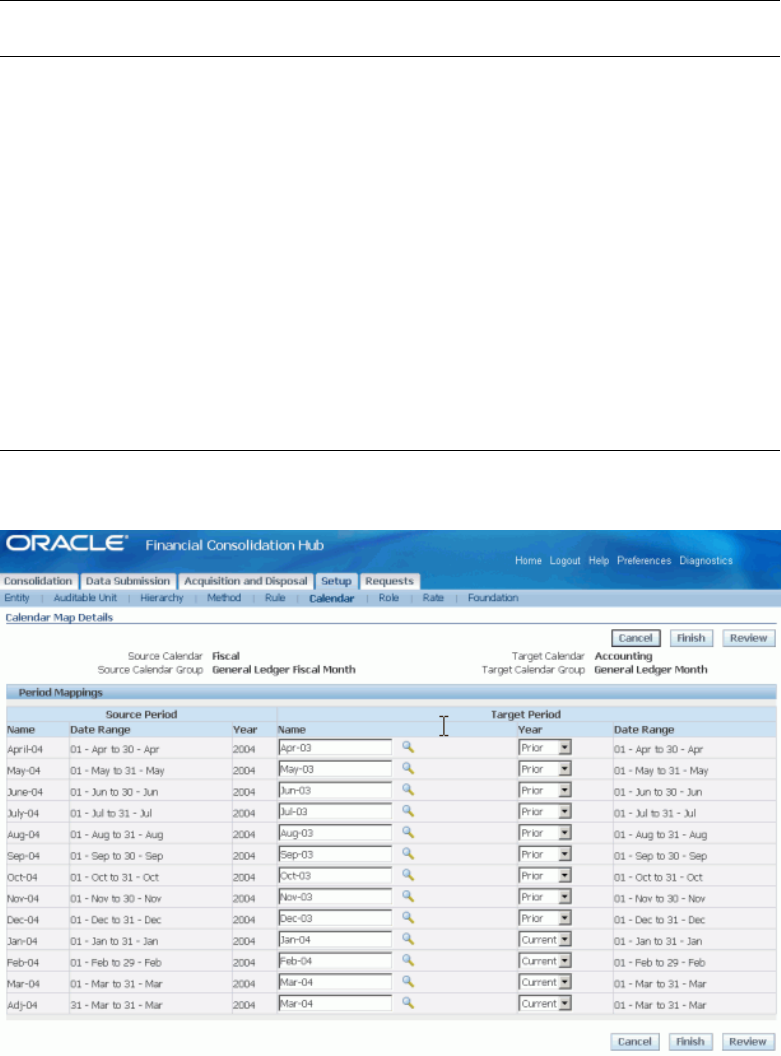
Task: Open the Diagnostics link
Action: click(706, 560)
